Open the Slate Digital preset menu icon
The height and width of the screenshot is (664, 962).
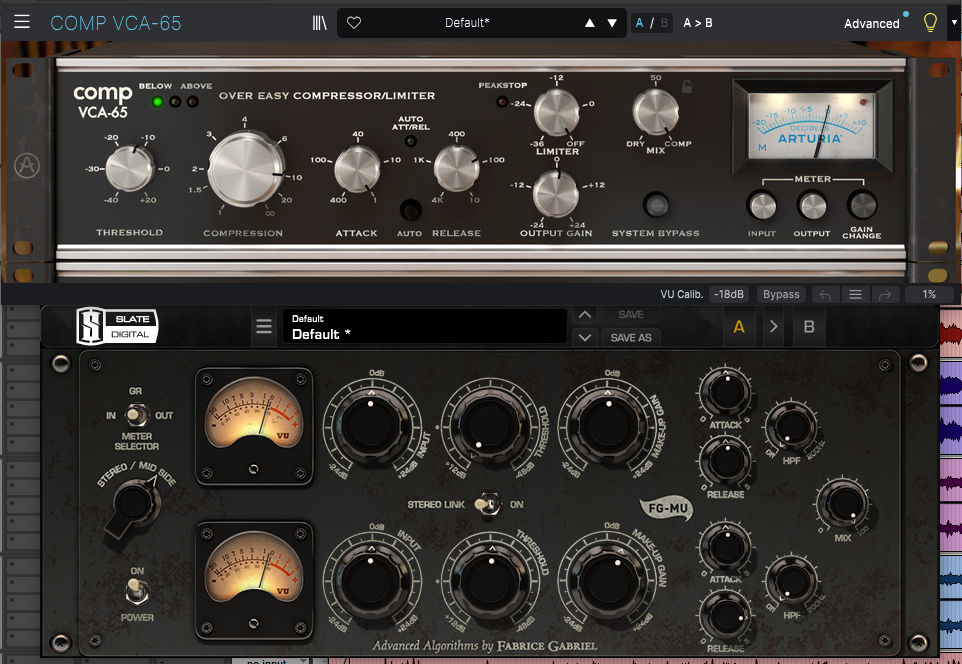[x=264, y=326]
